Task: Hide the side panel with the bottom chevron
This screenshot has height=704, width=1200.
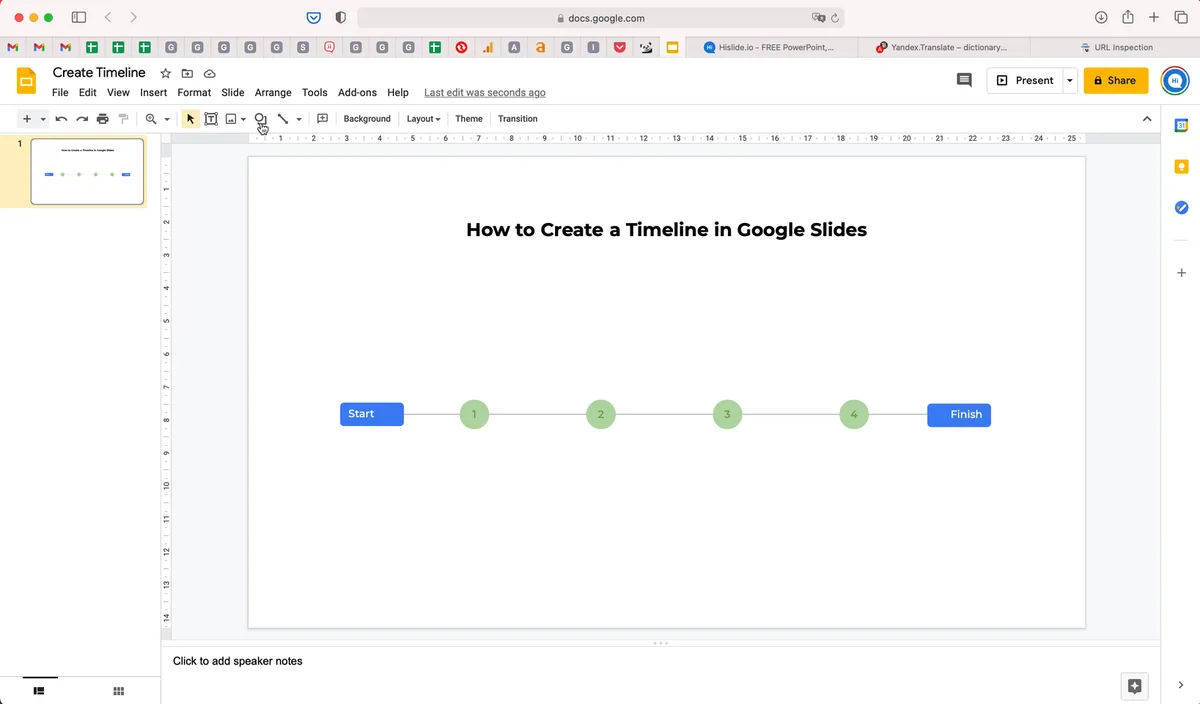Action: 1181,685
